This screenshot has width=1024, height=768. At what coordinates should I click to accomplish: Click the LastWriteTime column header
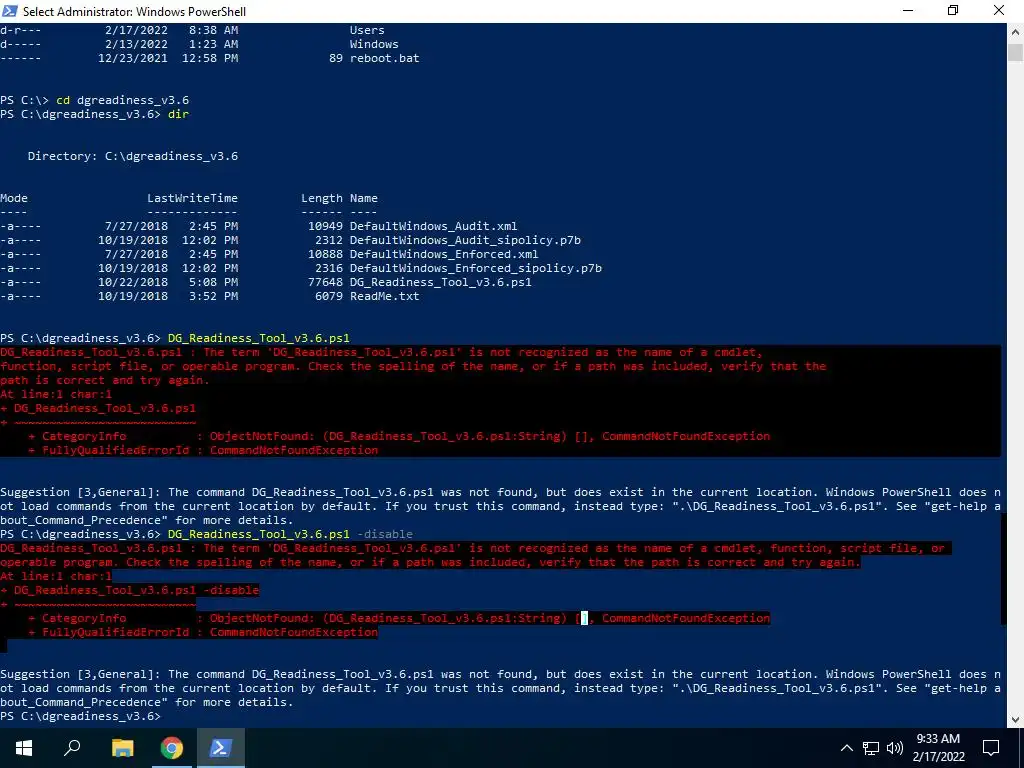pyautogui.click(x=192, y=198)
